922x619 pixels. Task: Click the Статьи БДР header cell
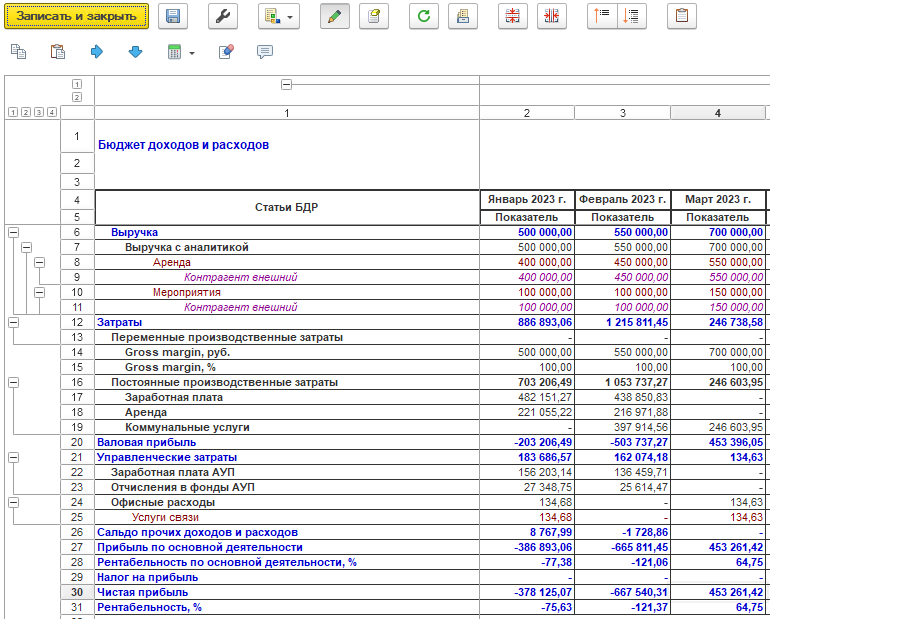click(x=287, y=207)
